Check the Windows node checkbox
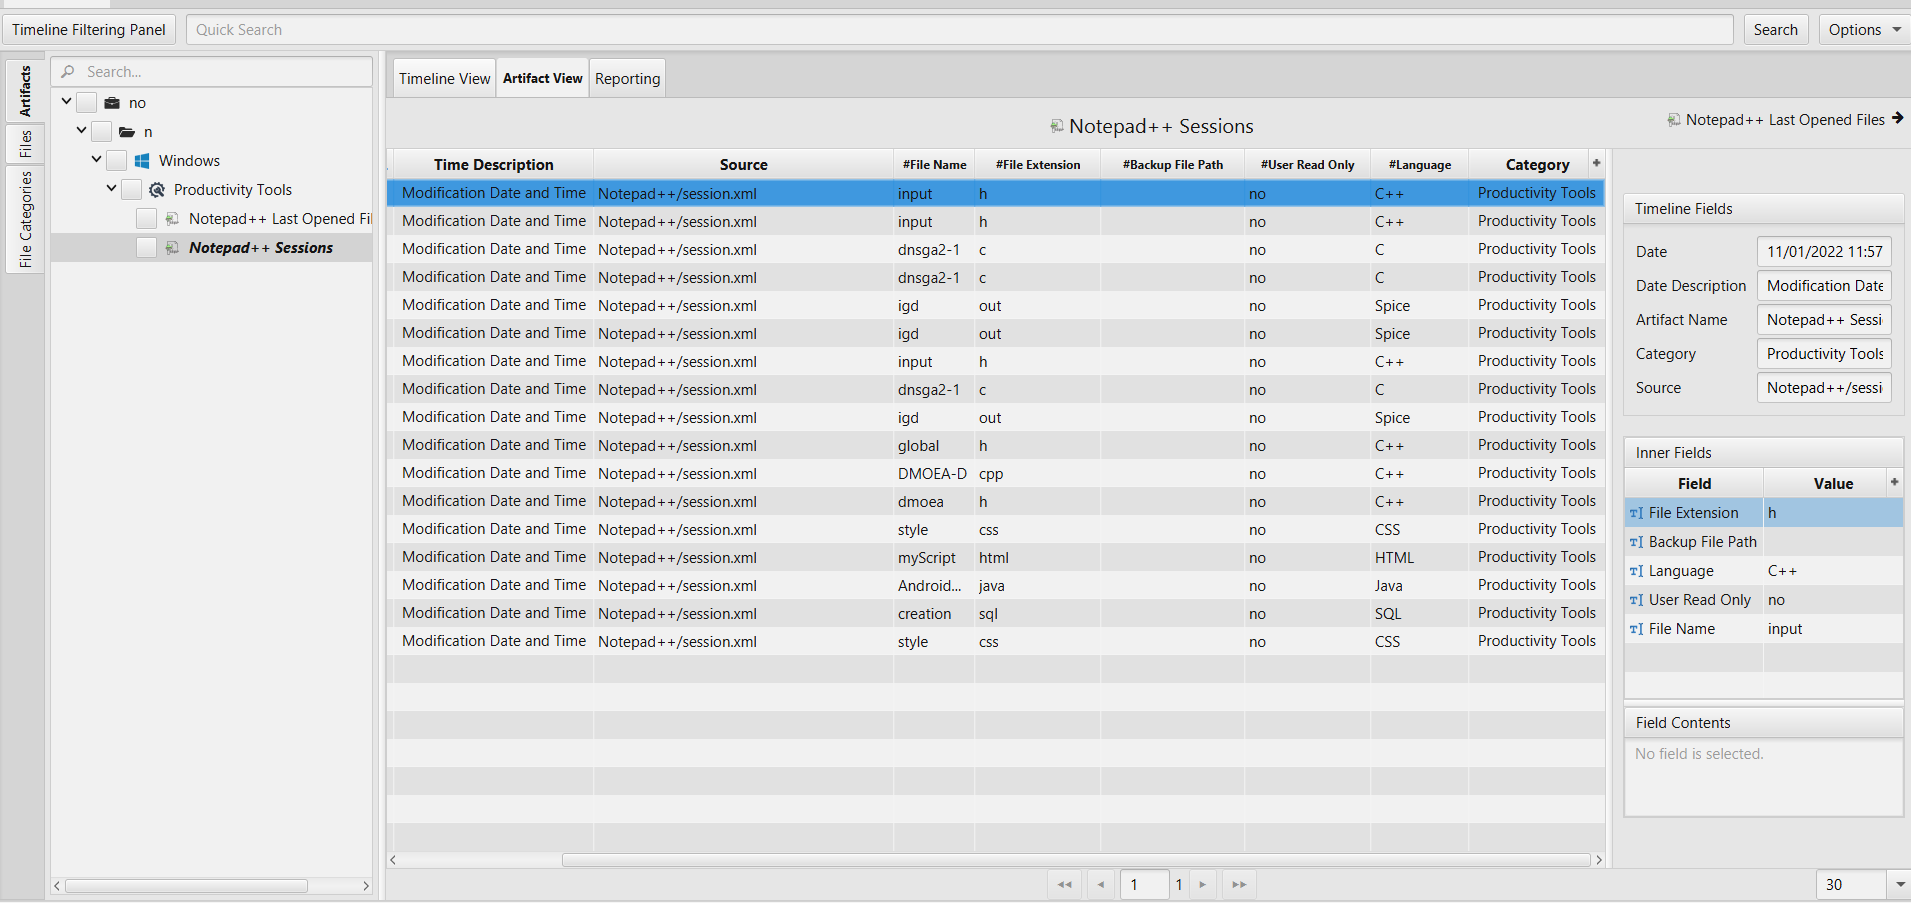The image size is (1911, 903). 117,161
